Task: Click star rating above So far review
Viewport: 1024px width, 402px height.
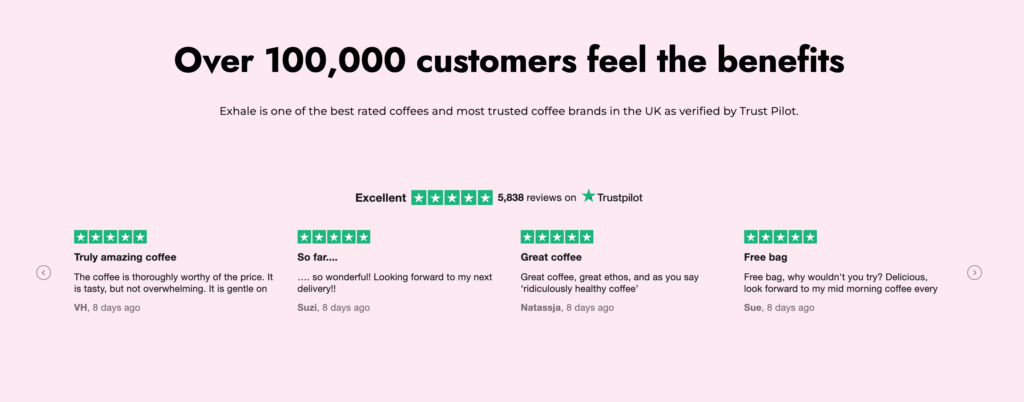Action: pos(334,237)
